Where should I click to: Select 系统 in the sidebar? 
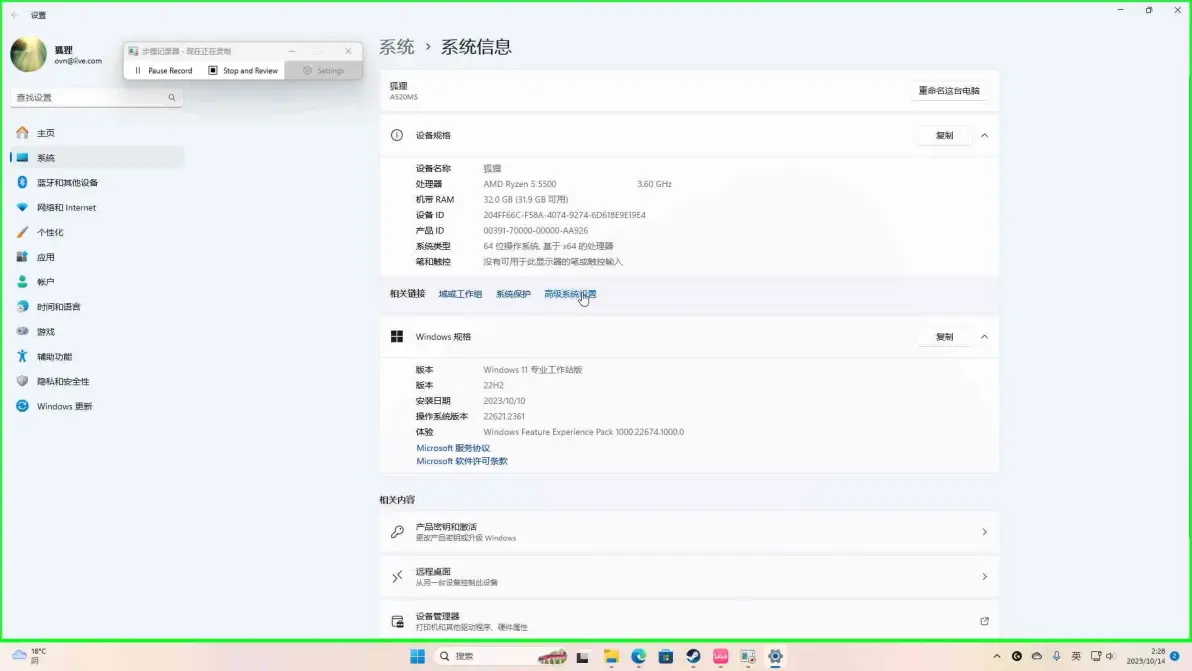(97, 157)
